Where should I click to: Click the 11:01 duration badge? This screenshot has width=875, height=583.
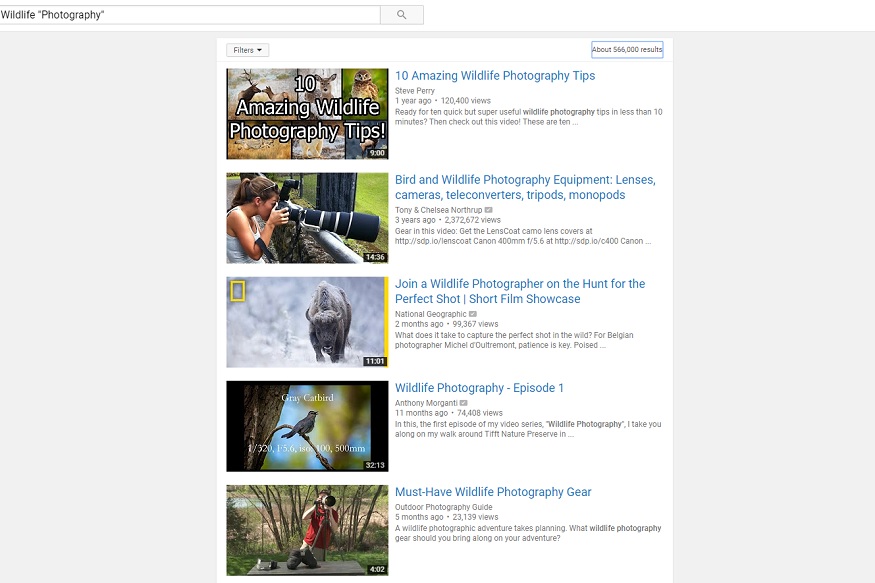point(376,362)
